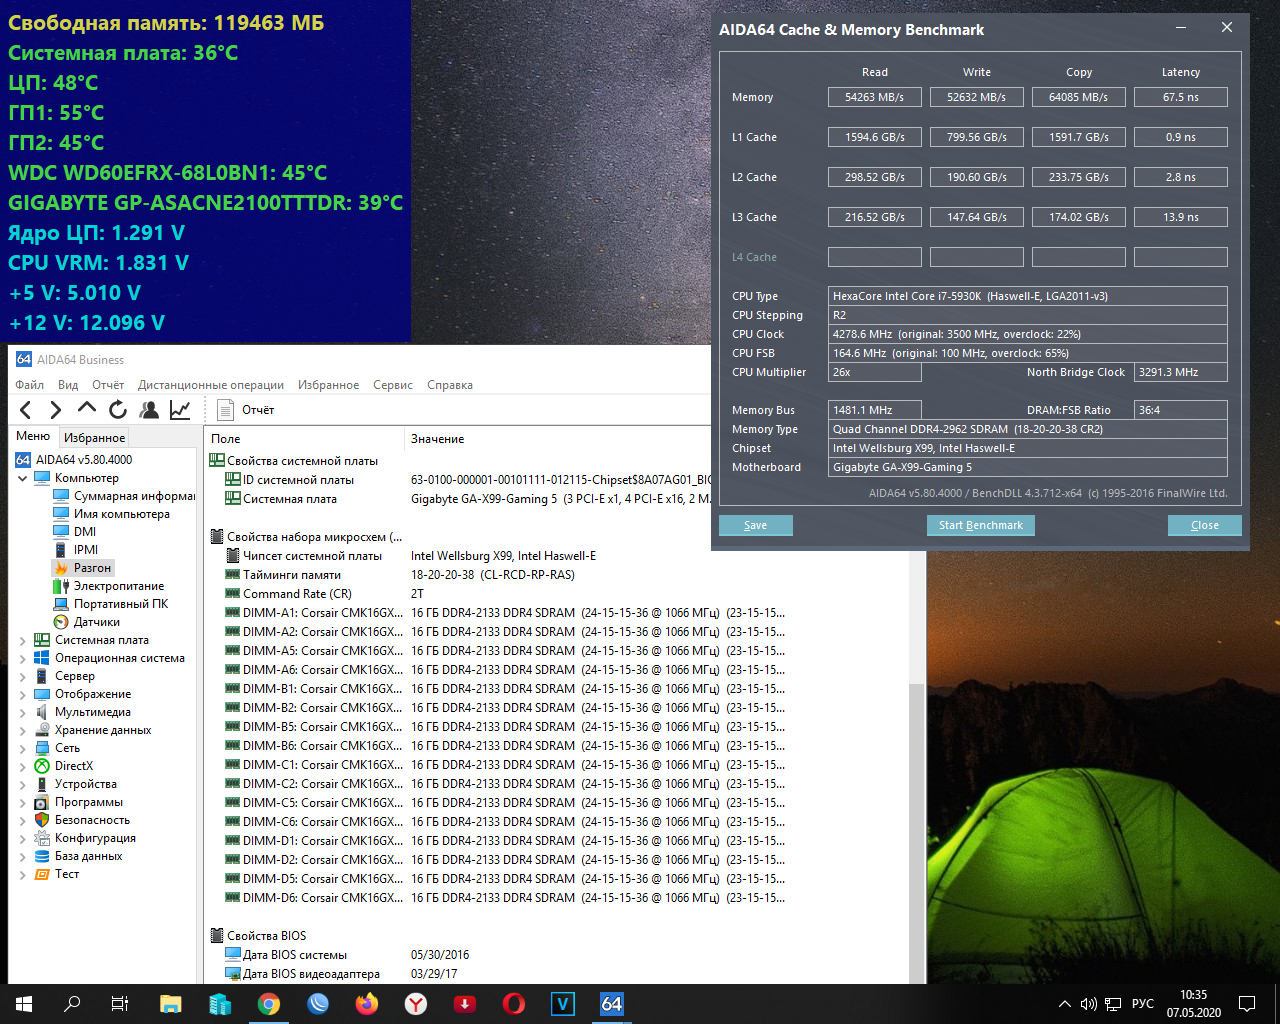Select Имя компьютера in the tree

click(x=122, y=514)
